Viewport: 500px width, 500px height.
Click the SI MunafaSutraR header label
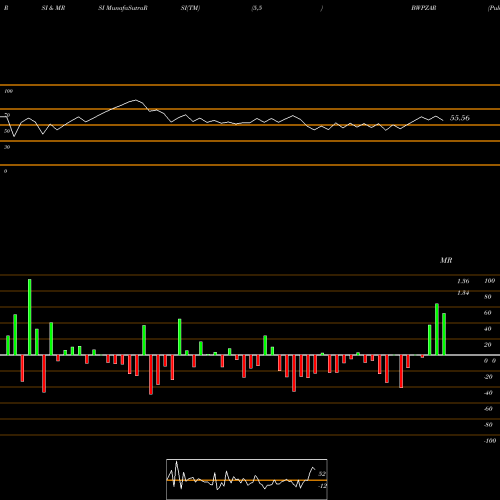coord(123,8)
